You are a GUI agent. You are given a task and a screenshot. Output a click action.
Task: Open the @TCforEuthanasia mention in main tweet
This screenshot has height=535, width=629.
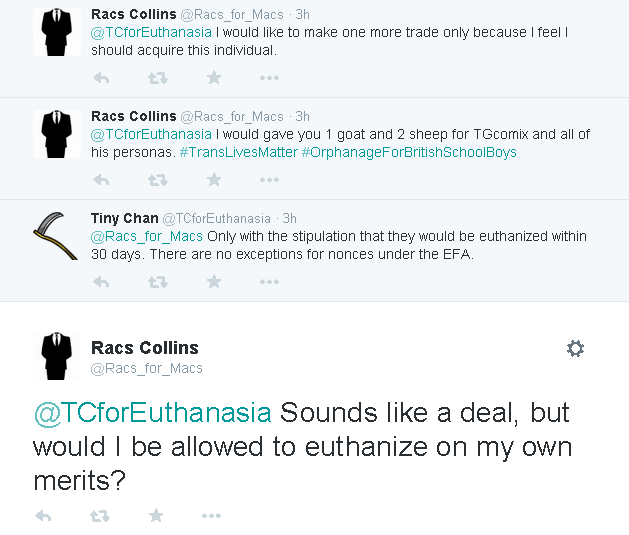152,413
